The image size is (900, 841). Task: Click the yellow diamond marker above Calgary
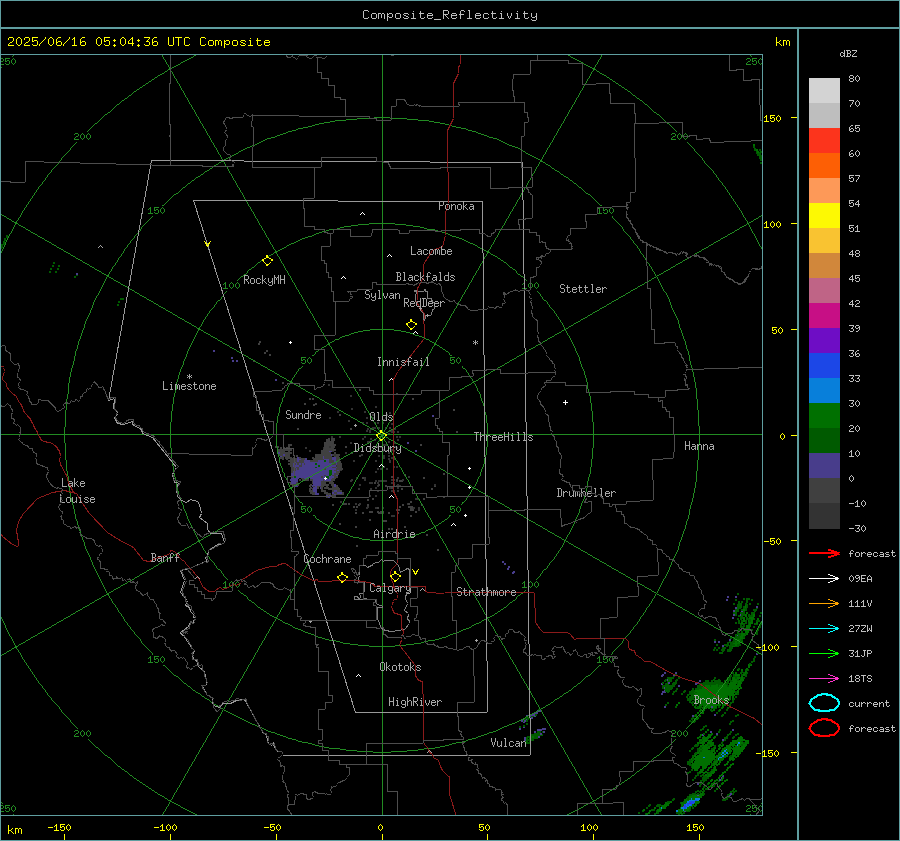click(x=395, y=576)
